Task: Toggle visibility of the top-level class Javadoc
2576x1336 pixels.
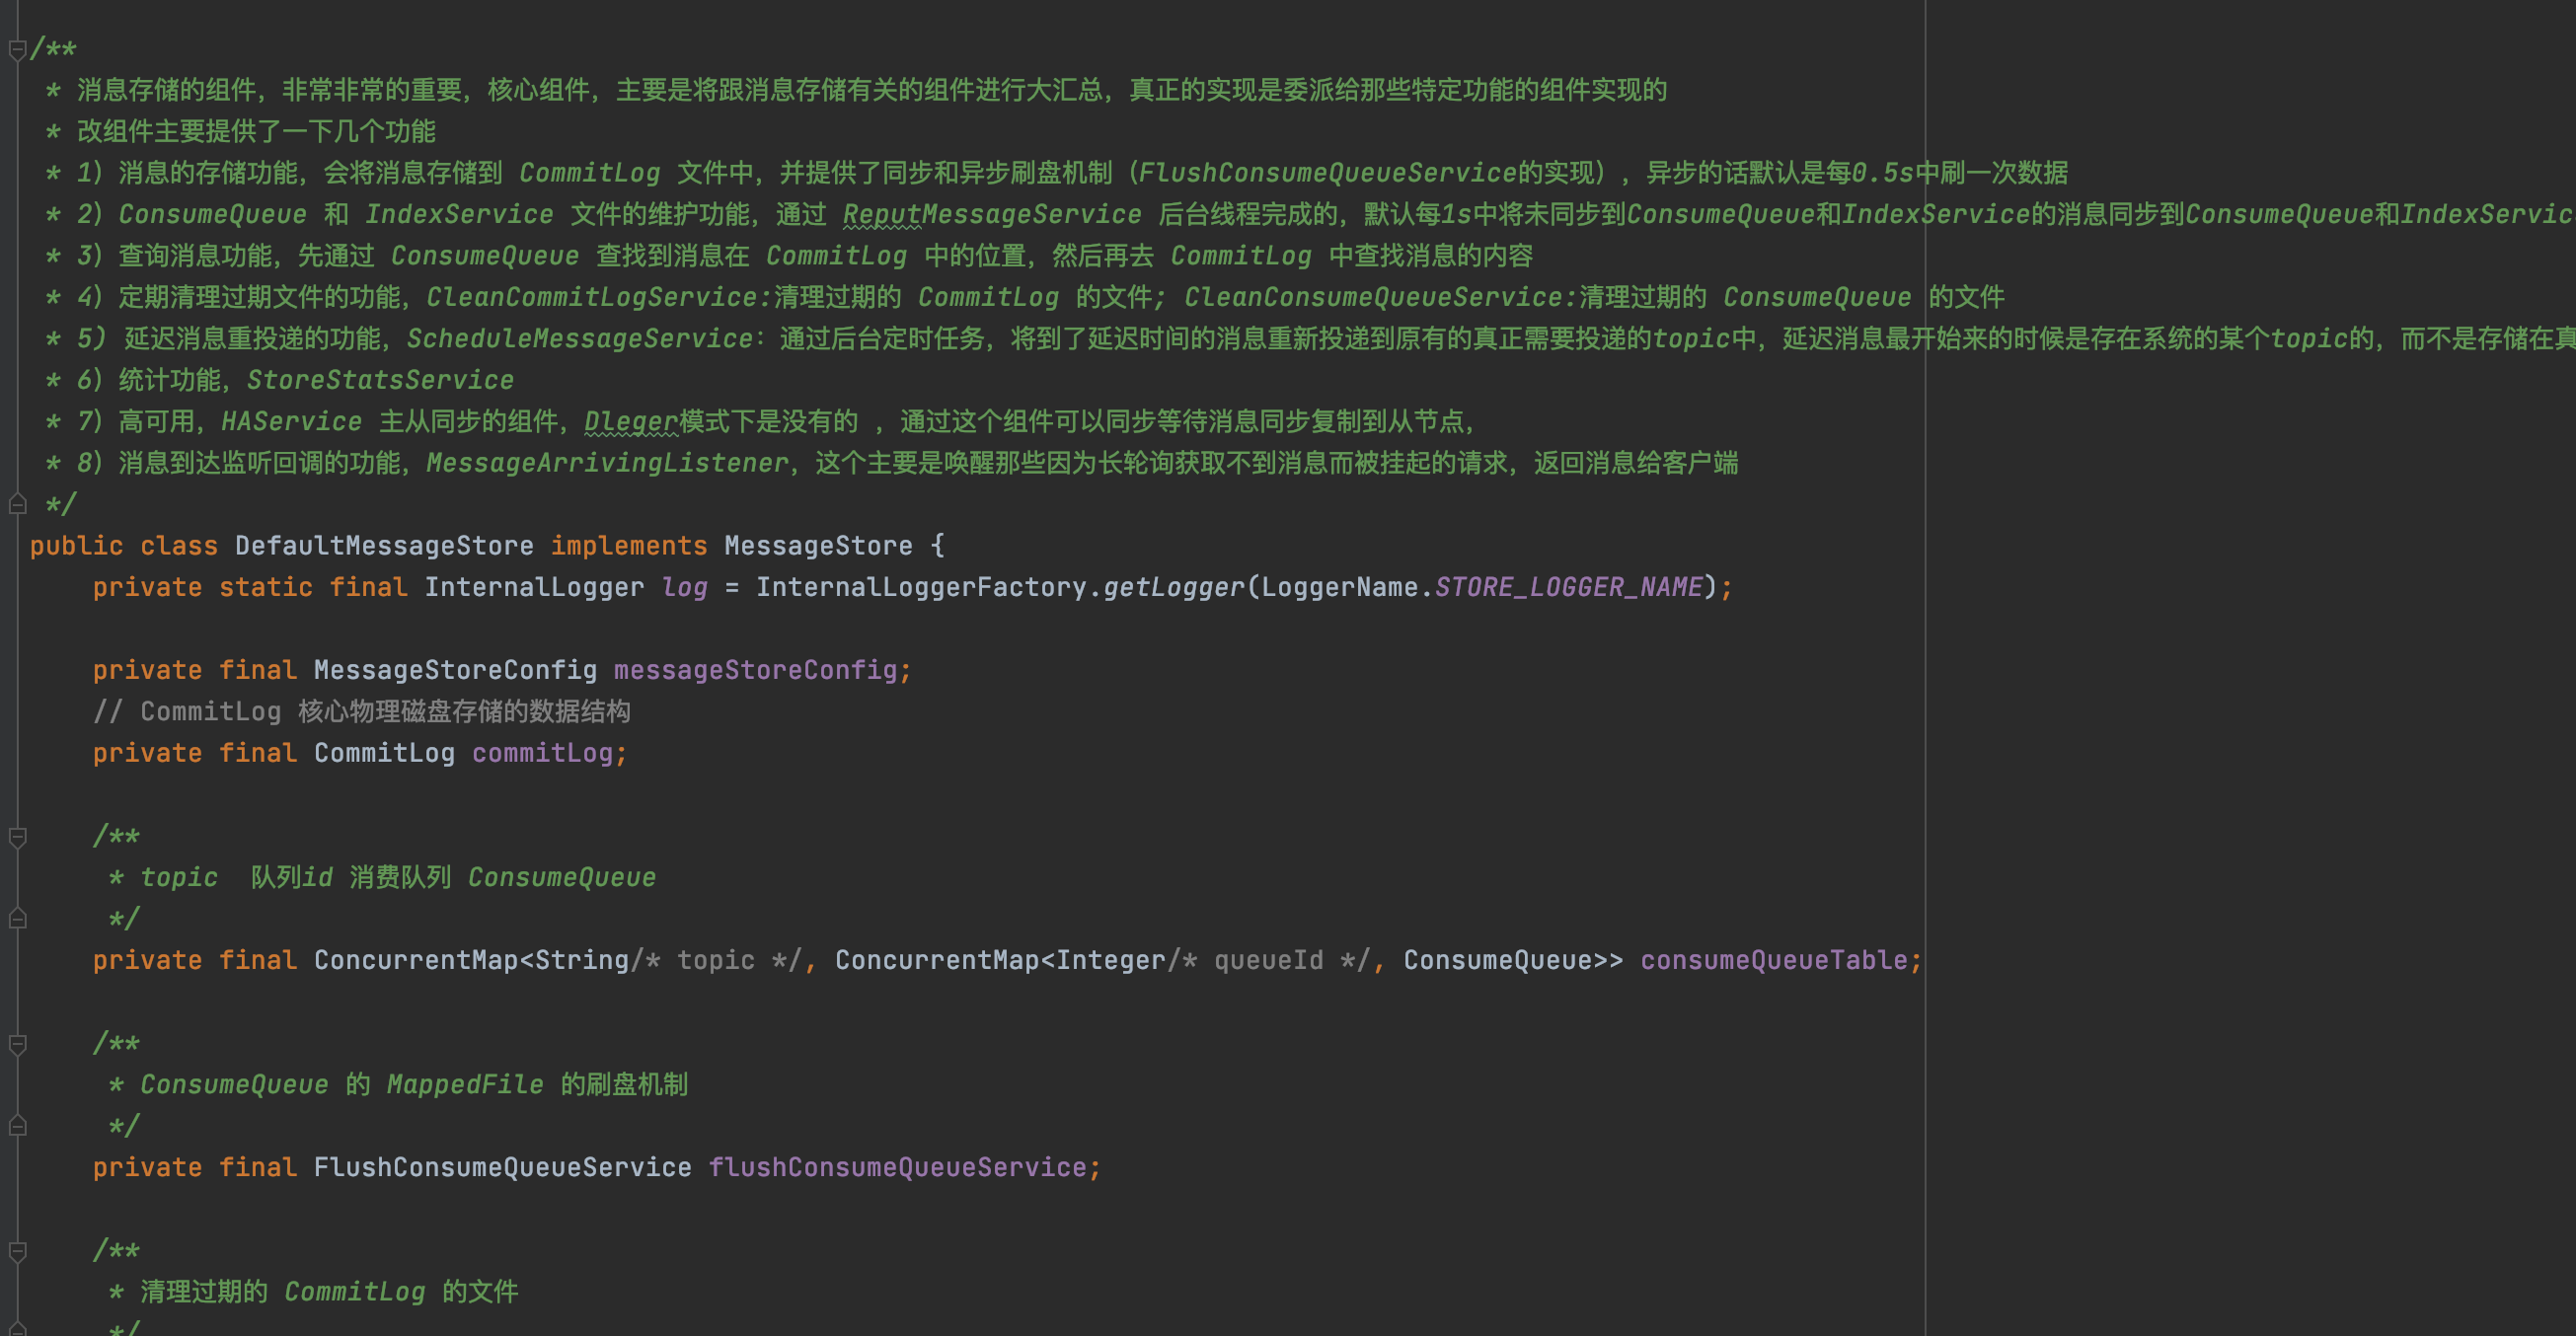Action: pyautogui.click(x=14, y=37)
